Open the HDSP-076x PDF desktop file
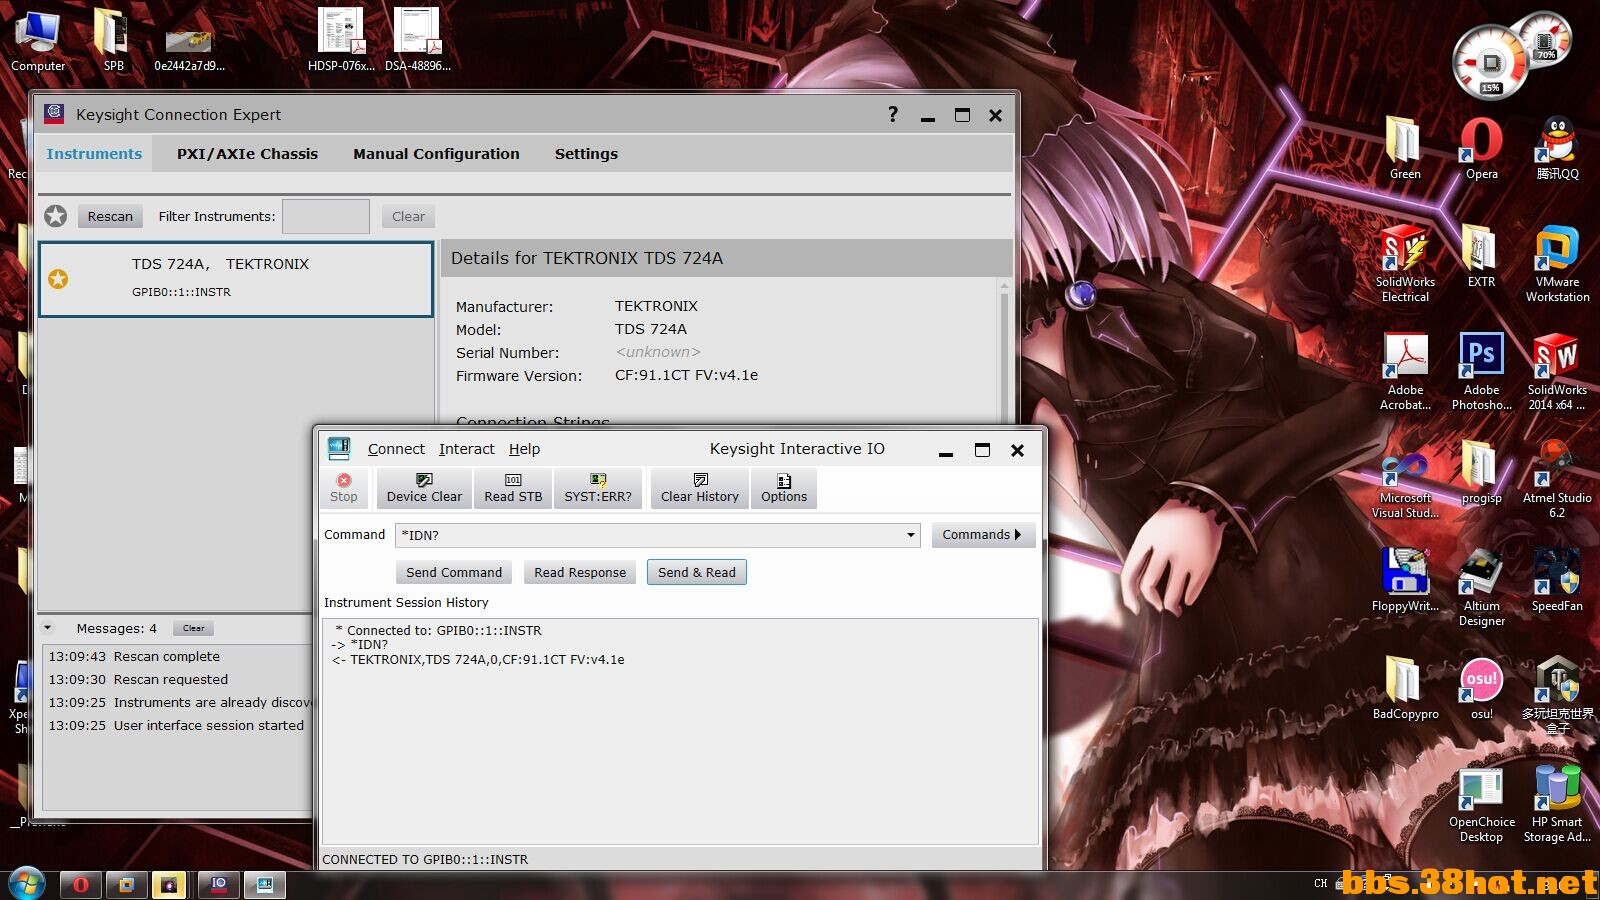Screen dimensions: 1600x900 pos(341,40)
